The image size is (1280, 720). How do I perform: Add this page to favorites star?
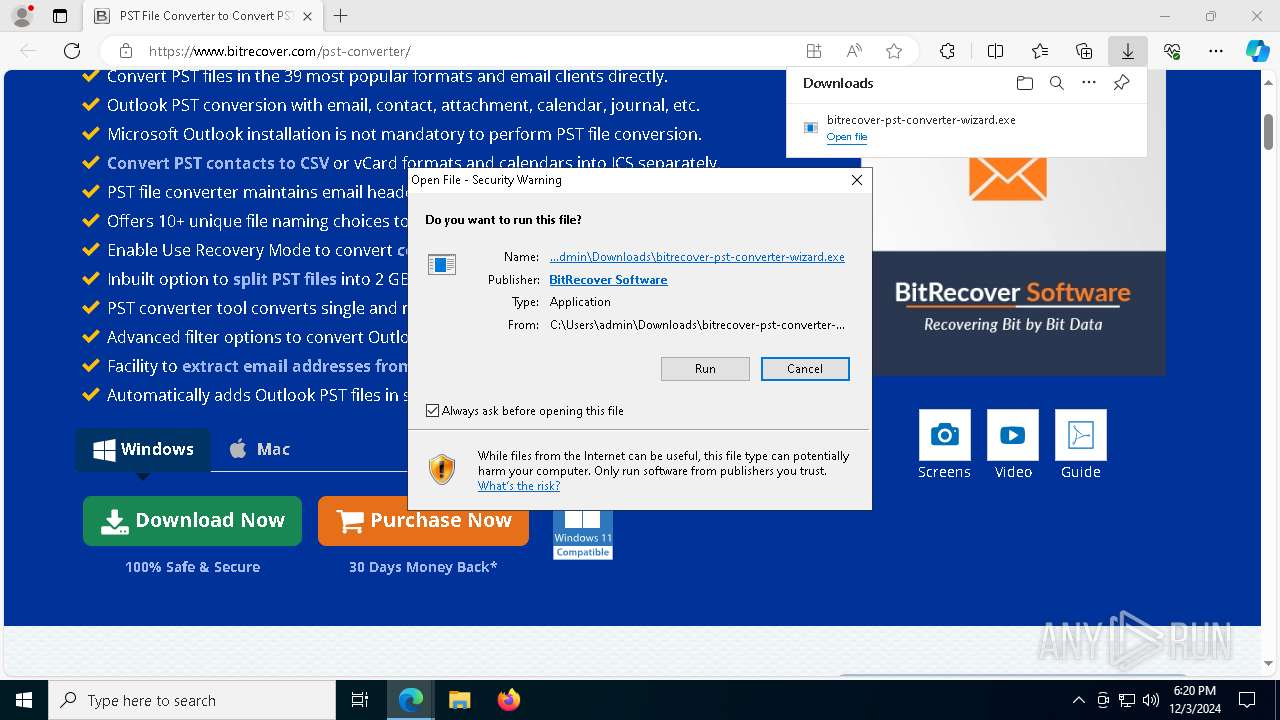(x=894, y=51)
